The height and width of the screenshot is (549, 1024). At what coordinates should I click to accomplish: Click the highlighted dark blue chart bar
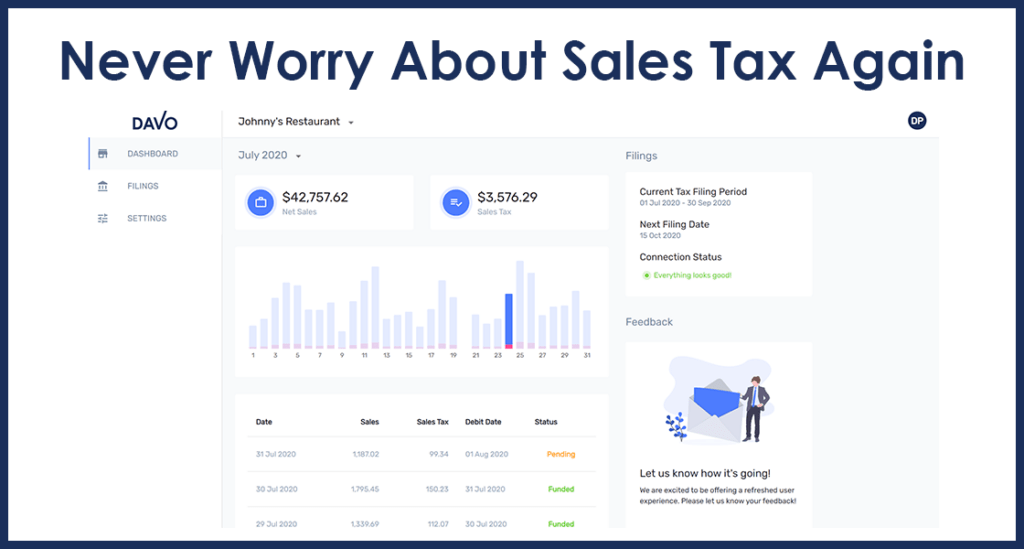509,319
